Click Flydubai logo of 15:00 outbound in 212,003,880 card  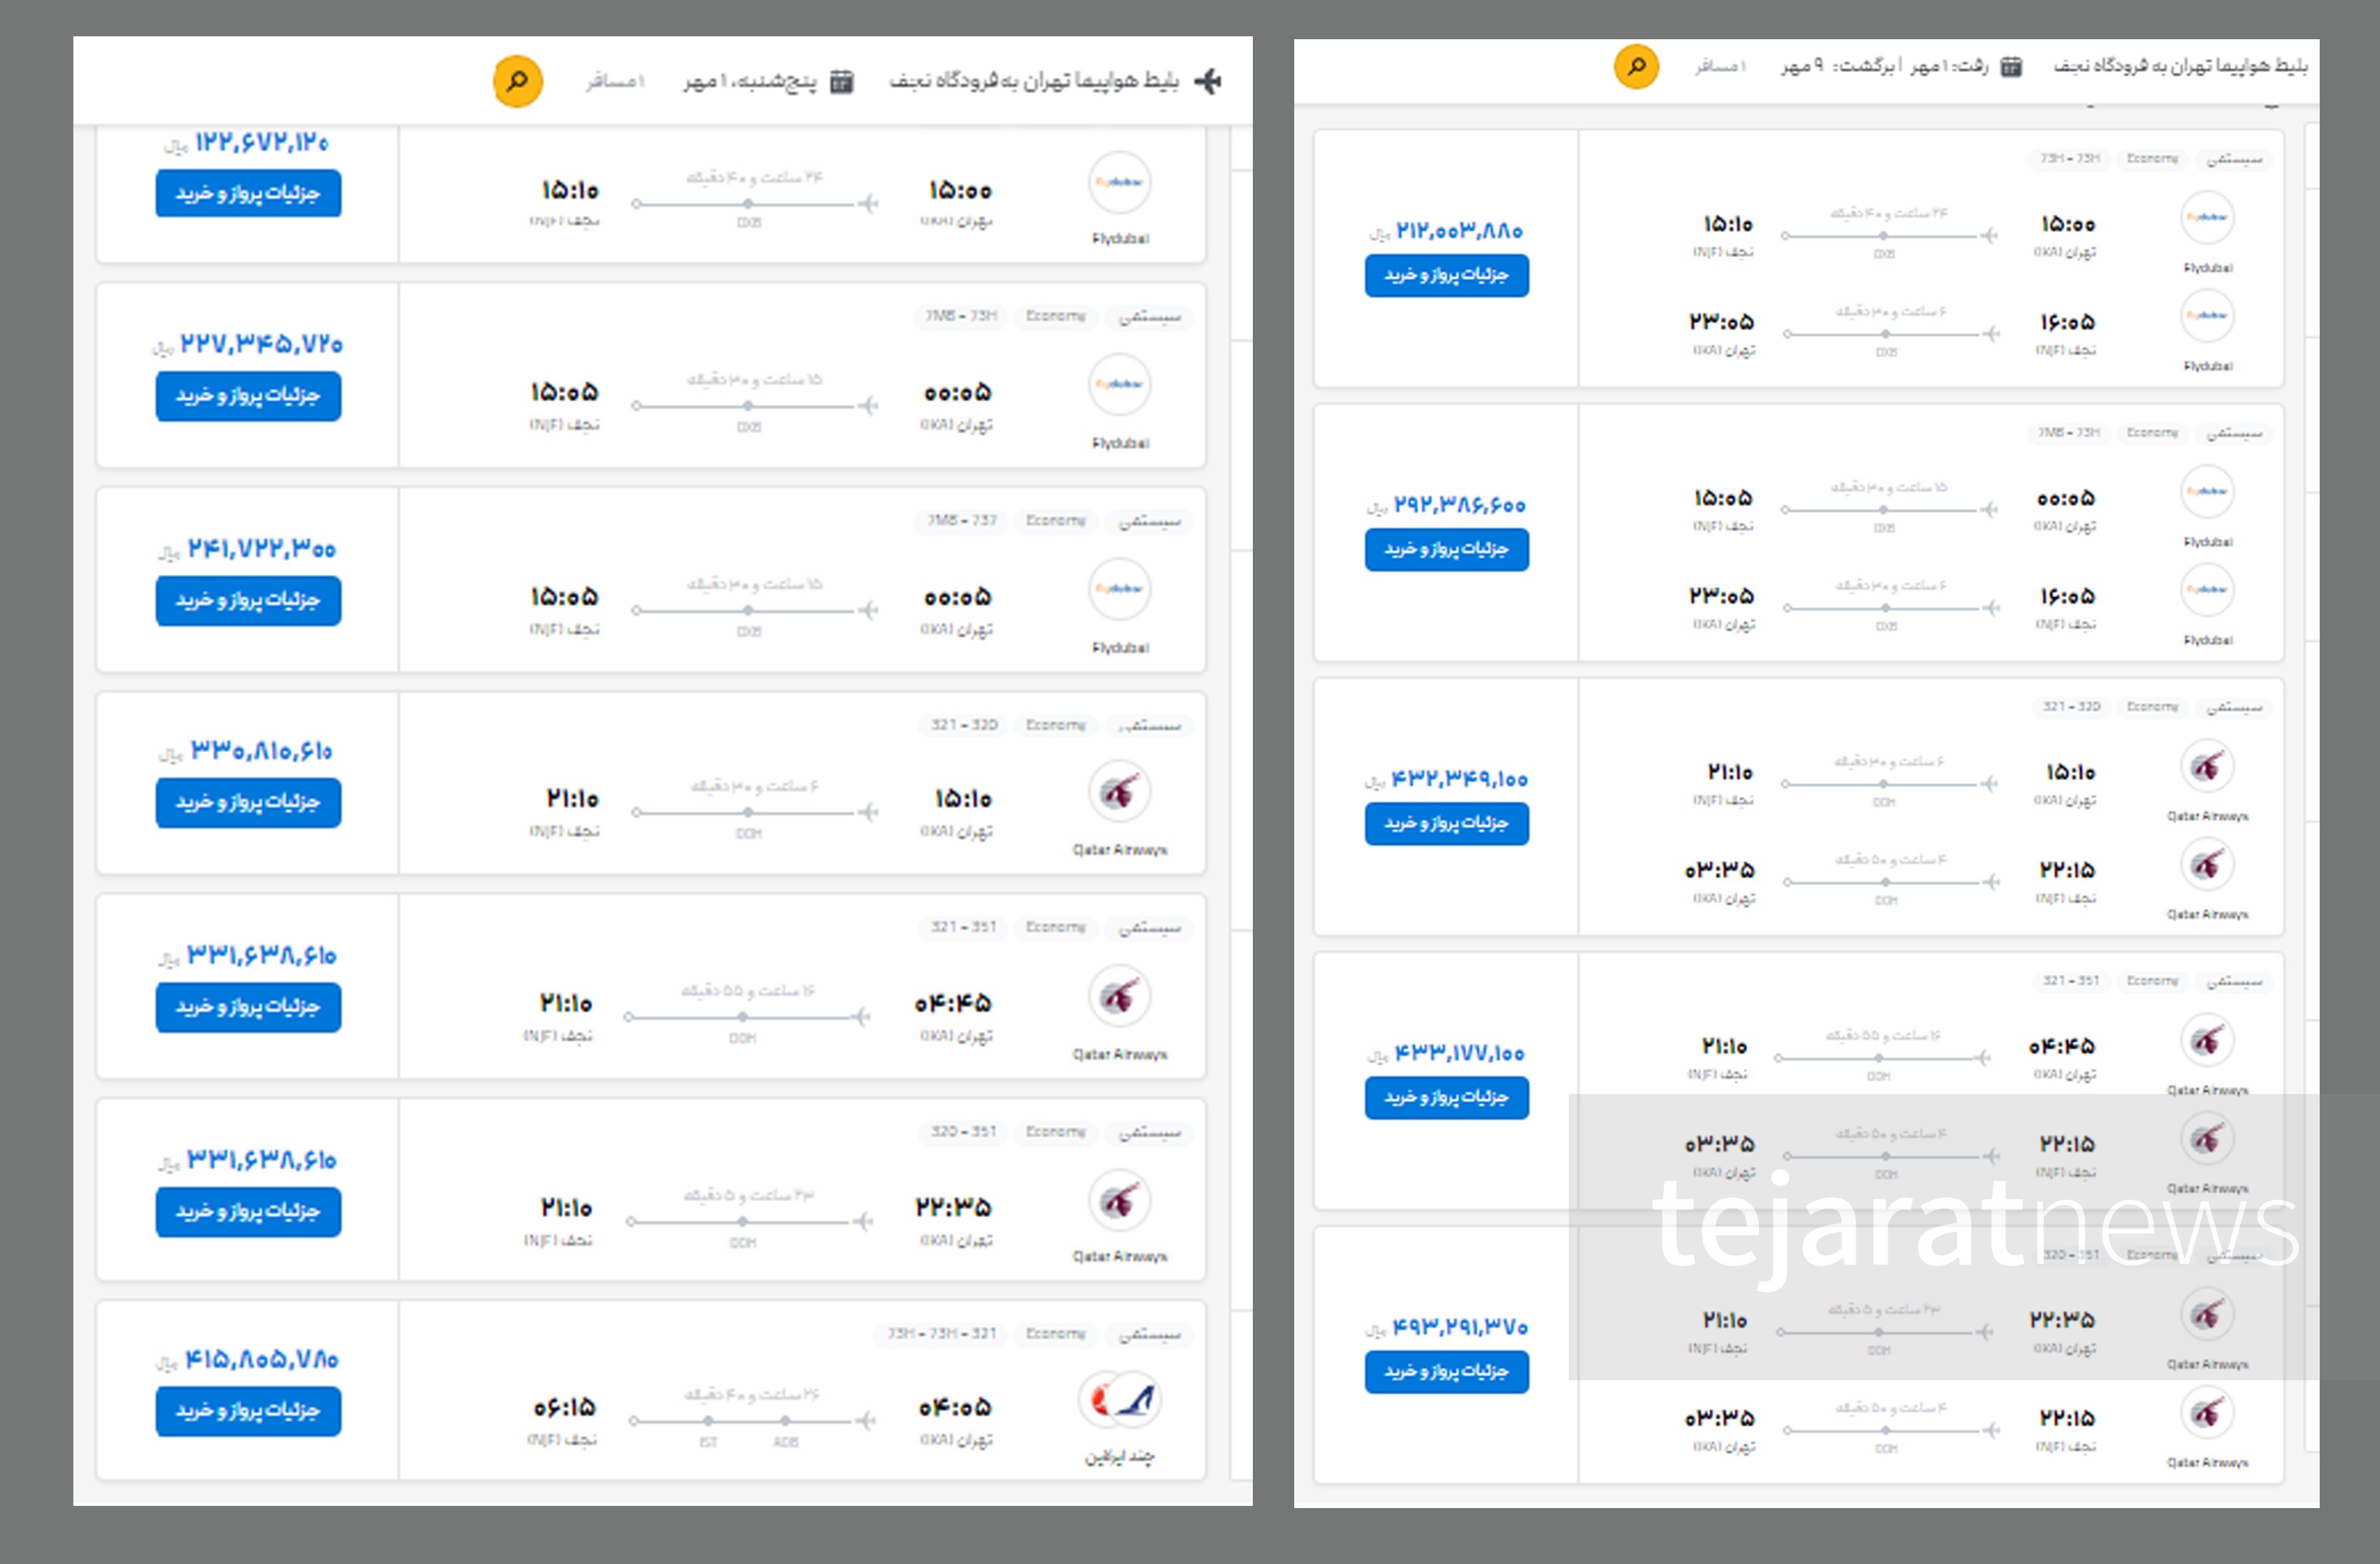[2207, 217]
